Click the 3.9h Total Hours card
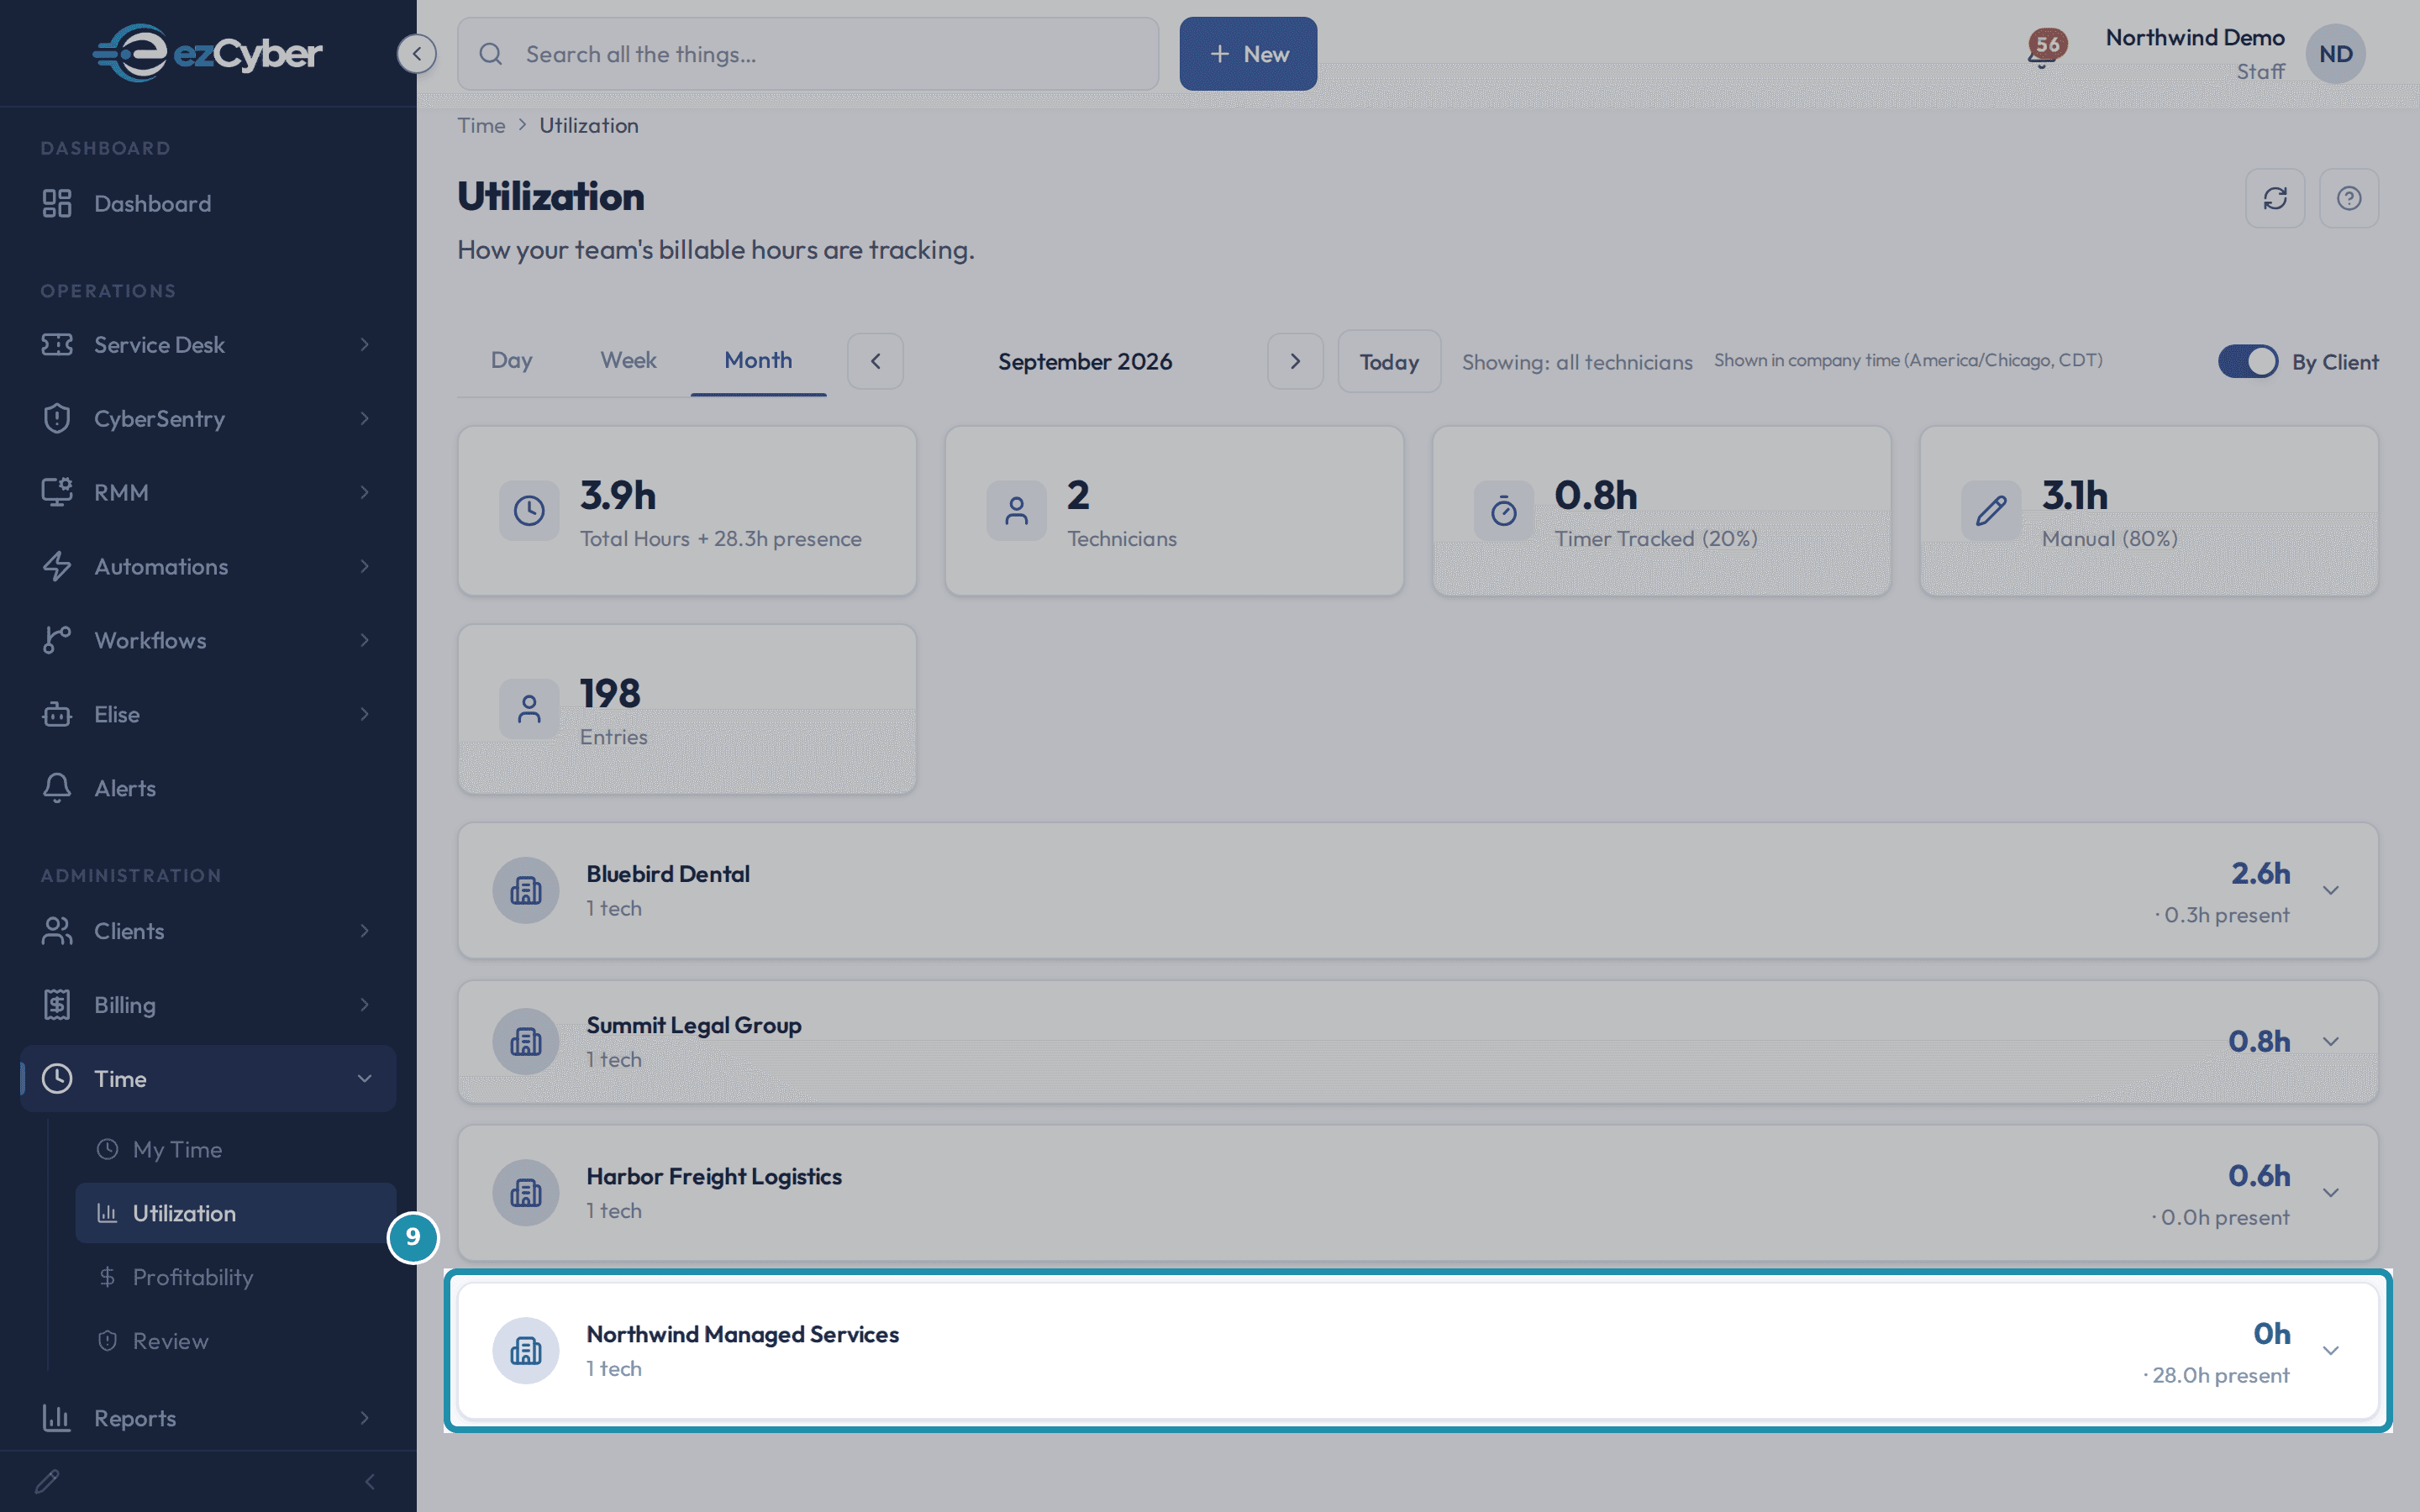2420x1512 pixels. (687, 512)
